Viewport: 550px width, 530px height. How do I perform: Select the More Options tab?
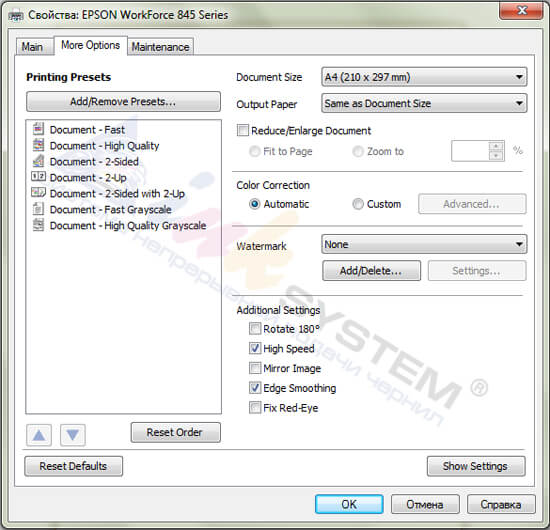pos(90,45)
